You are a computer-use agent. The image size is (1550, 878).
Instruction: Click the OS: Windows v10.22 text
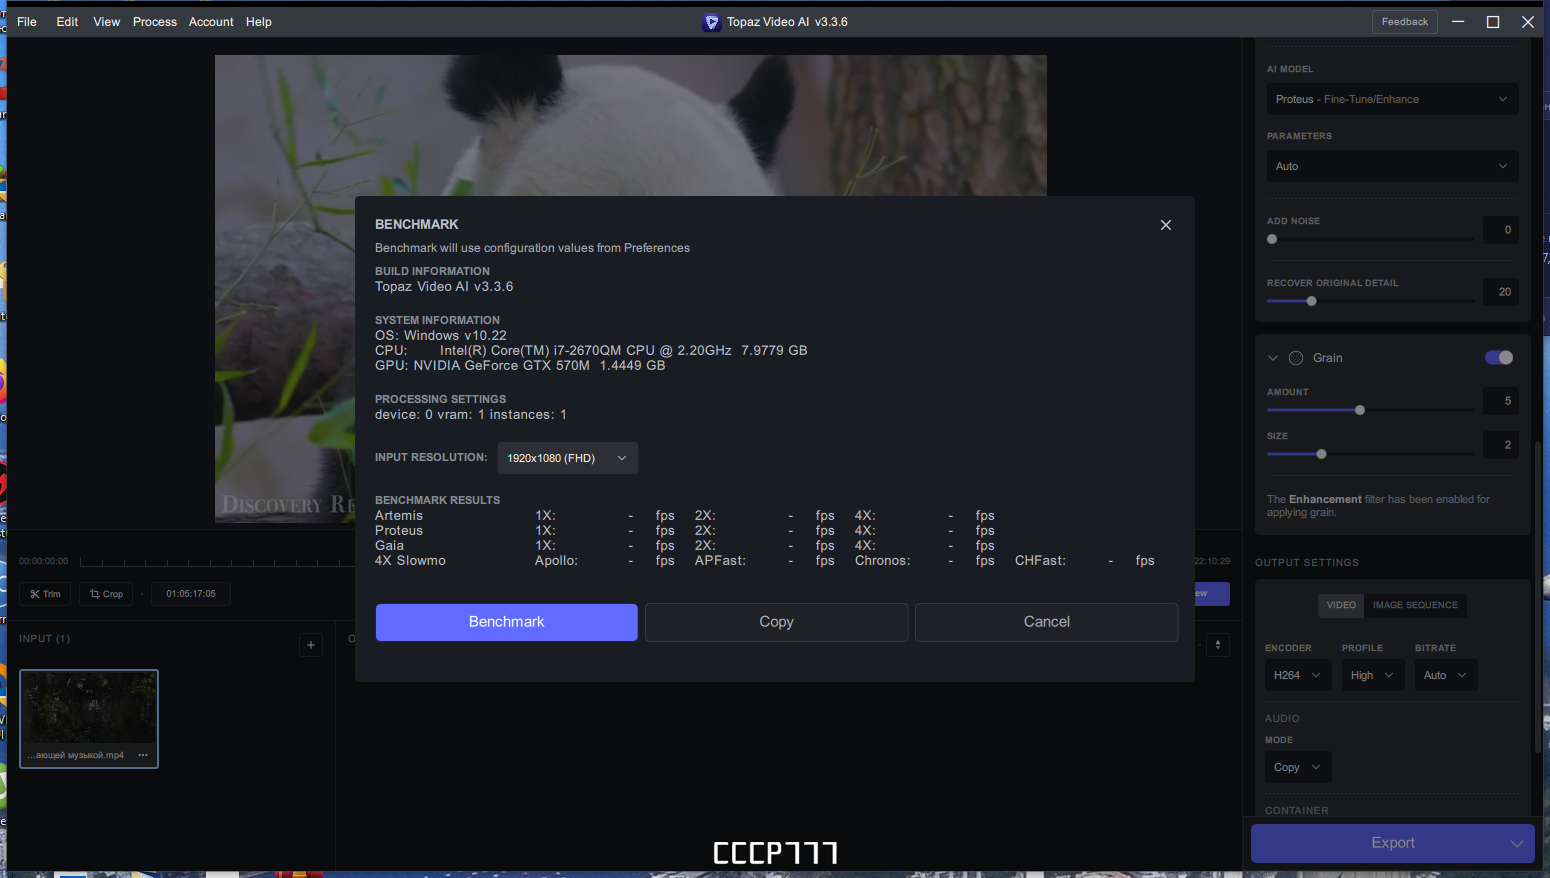pyautogui.click(x=441, y=336)
